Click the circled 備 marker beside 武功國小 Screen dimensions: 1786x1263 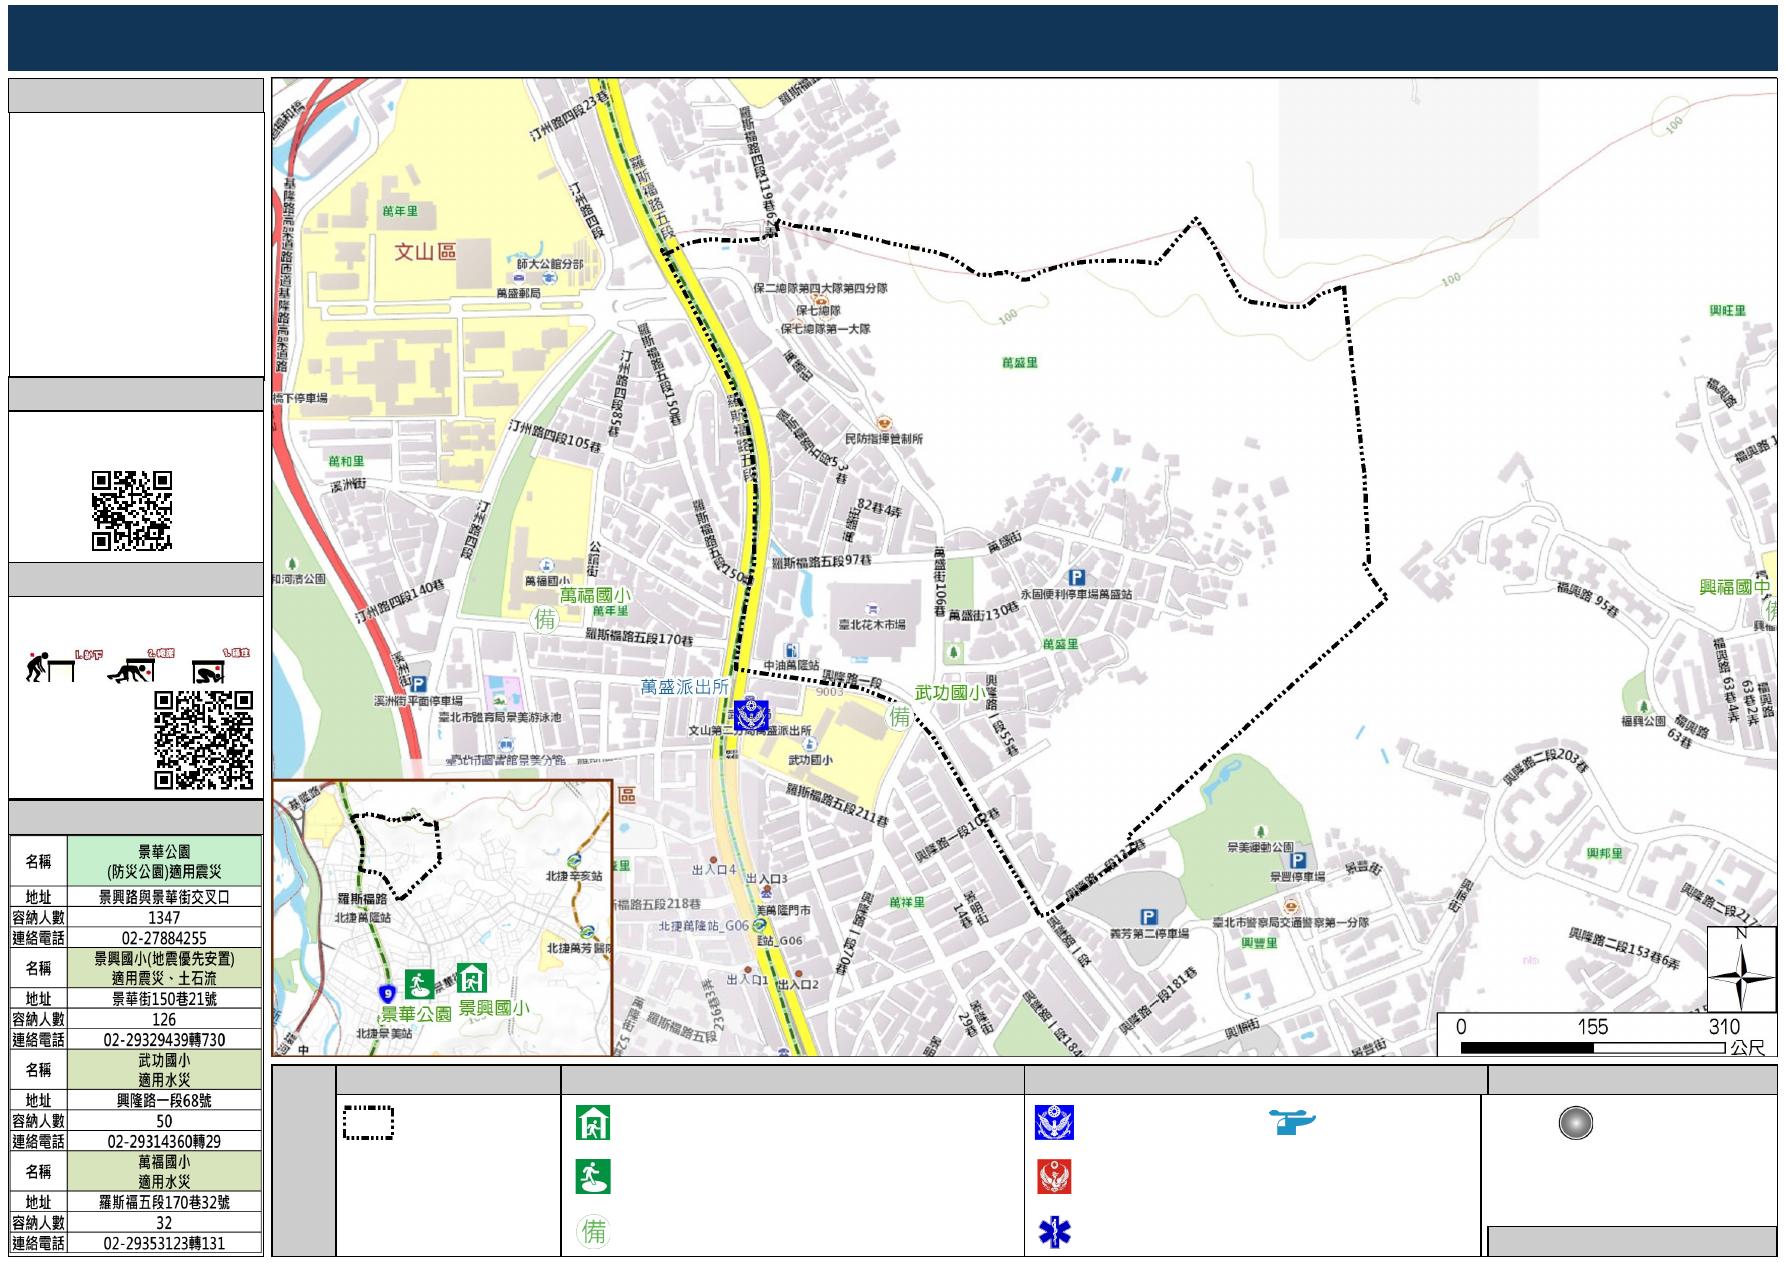900,717
